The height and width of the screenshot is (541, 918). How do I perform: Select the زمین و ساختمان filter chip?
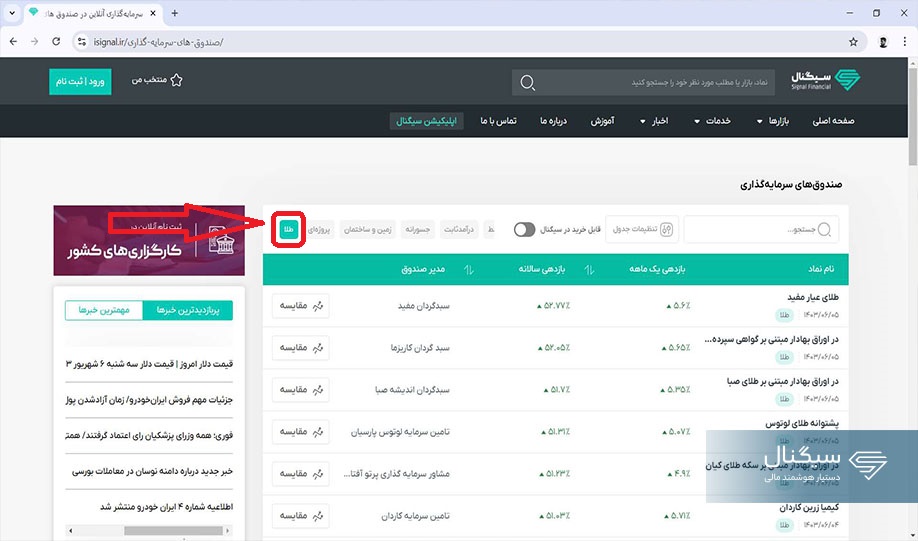[367, 230]
